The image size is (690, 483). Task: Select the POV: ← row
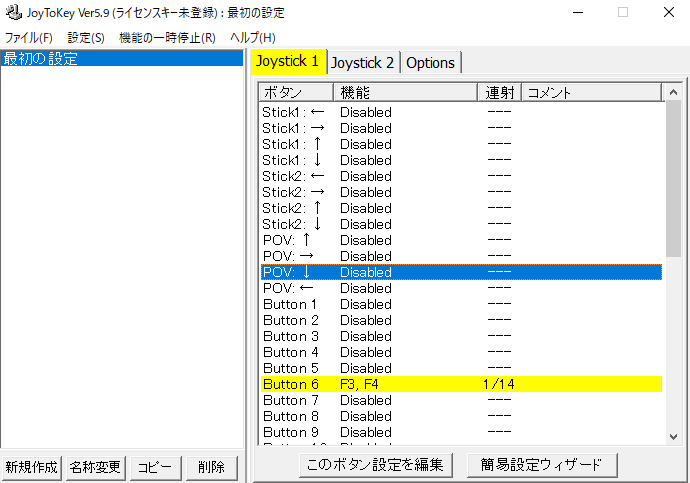tap(461, 288)
